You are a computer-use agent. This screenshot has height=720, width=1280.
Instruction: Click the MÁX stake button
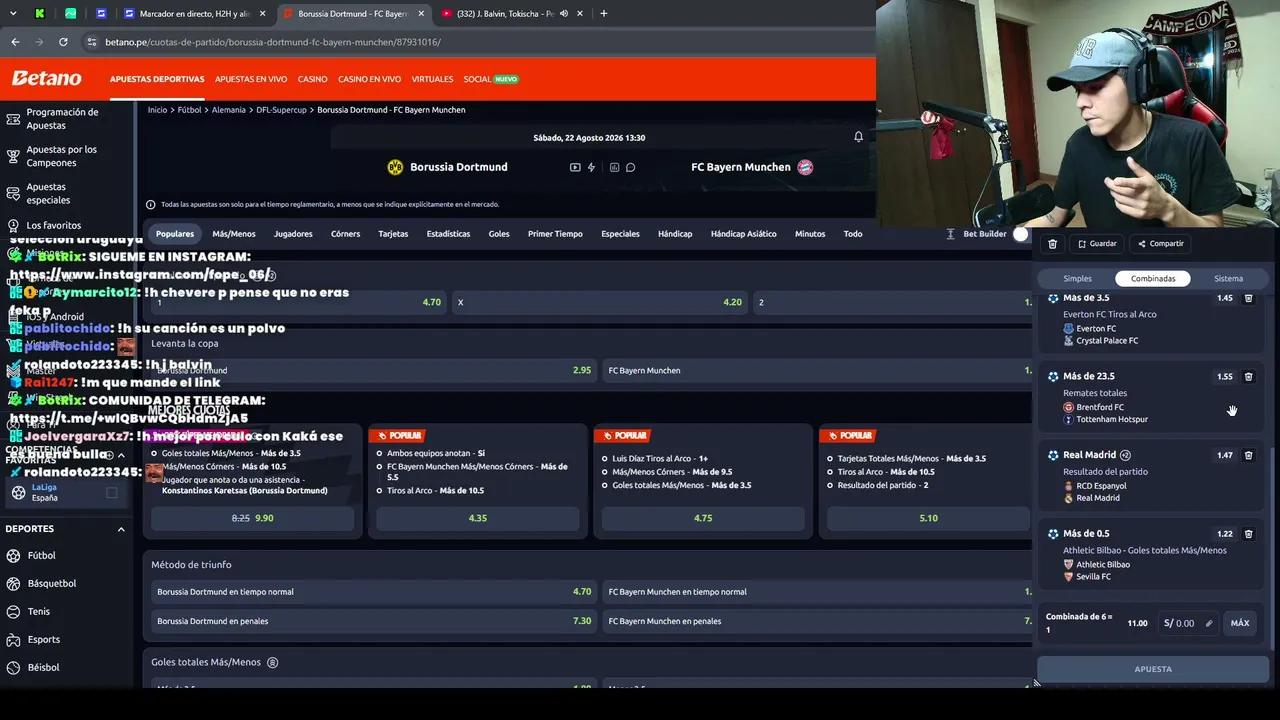1240,623
